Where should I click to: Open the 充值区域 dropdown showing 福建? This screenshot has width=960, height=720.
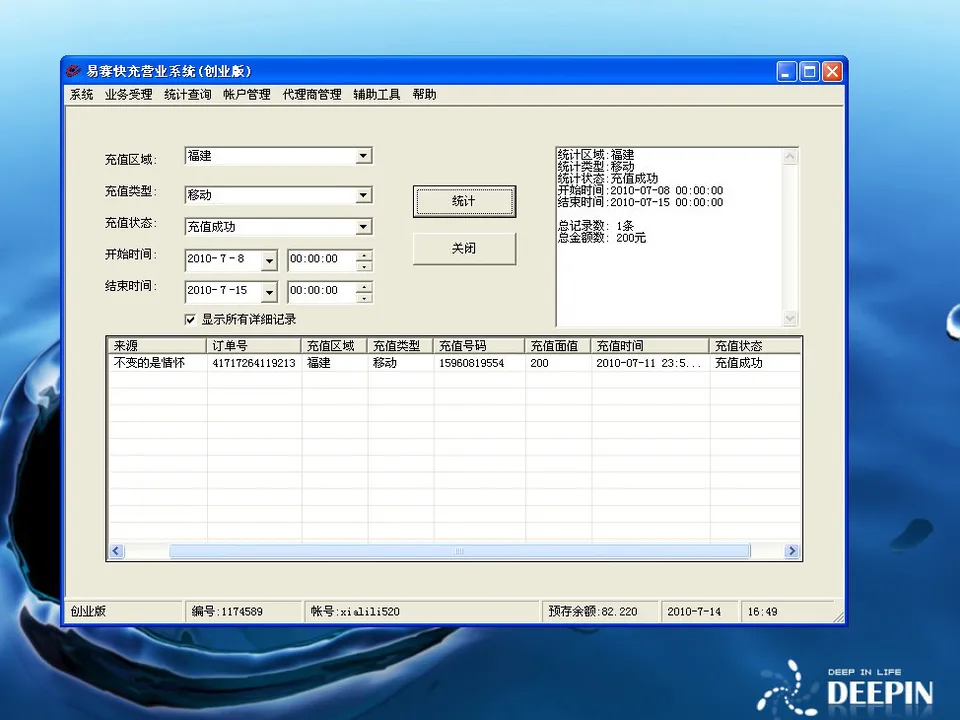click(363, 155)
